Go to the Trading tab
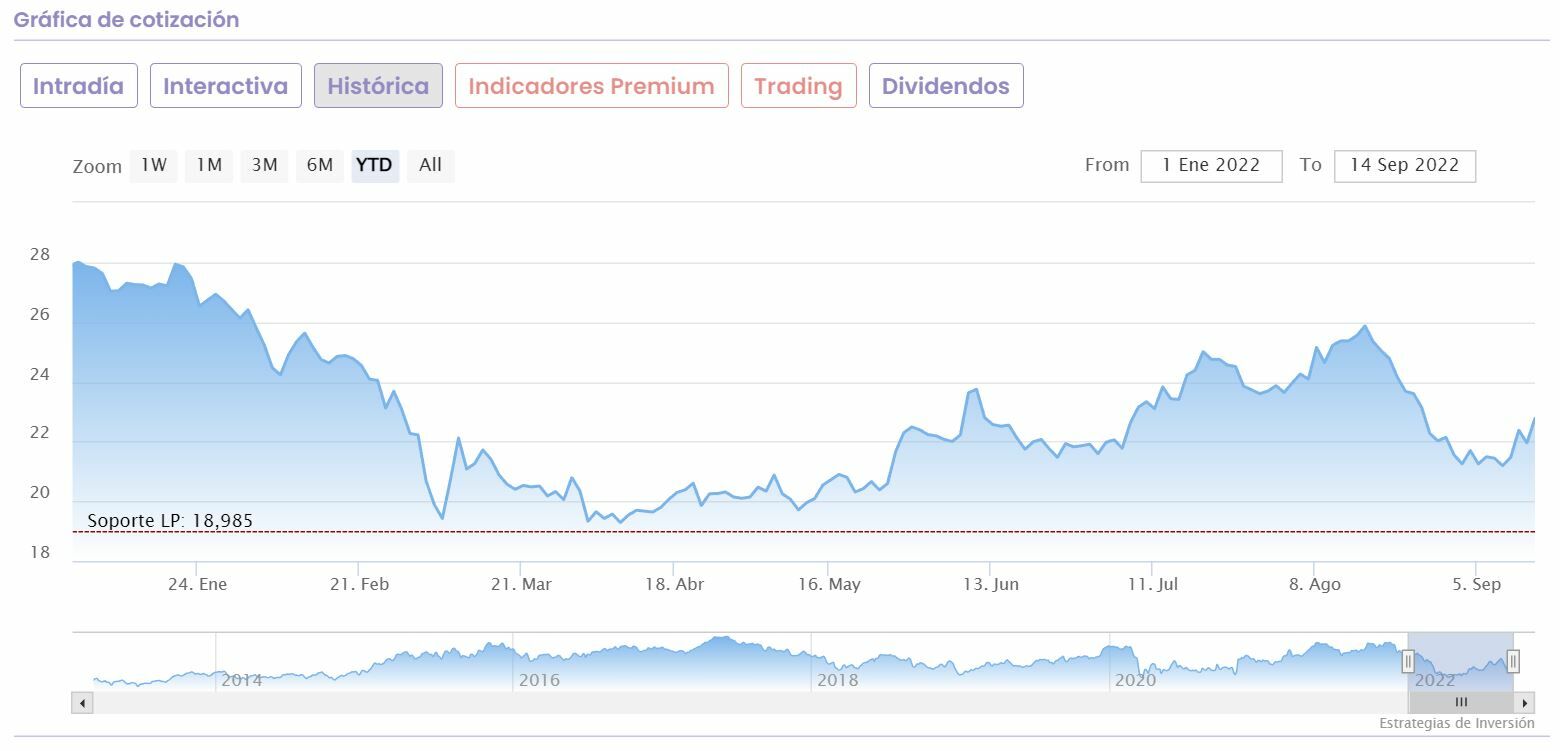Viewport: 1560px width, 751px height. (x=798, y=86)
